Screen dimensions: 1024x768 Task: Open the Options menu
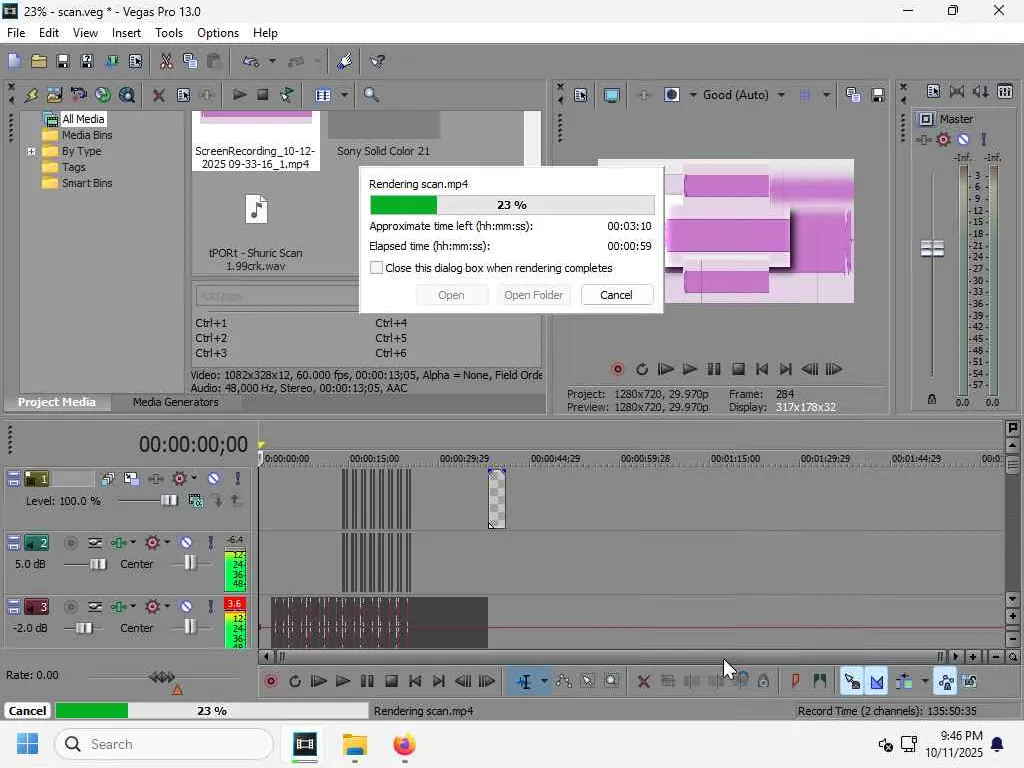217,33
